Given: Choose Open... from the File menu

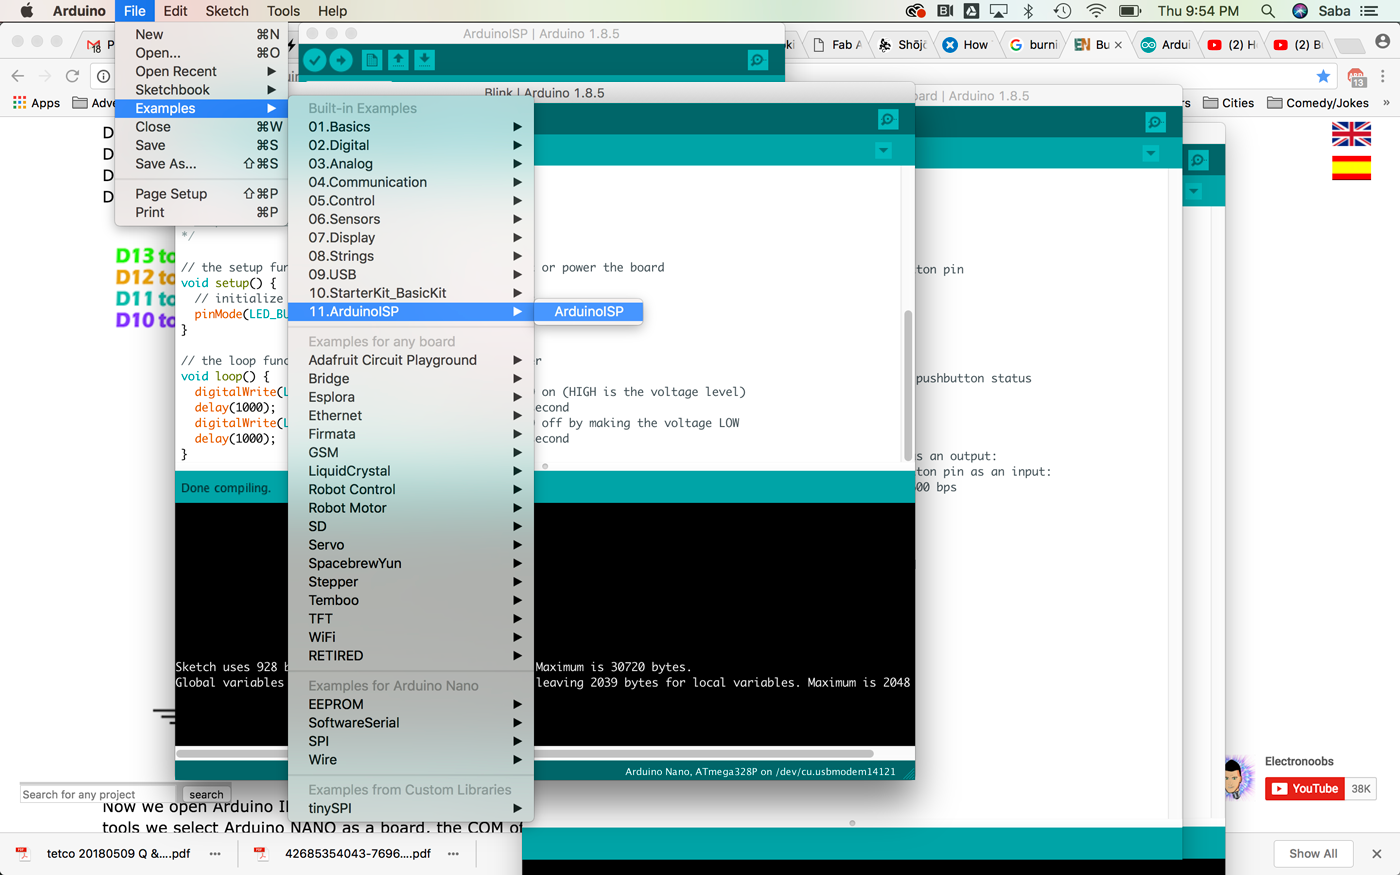Looking at the screenshot, I should click(x=201, y=53).
